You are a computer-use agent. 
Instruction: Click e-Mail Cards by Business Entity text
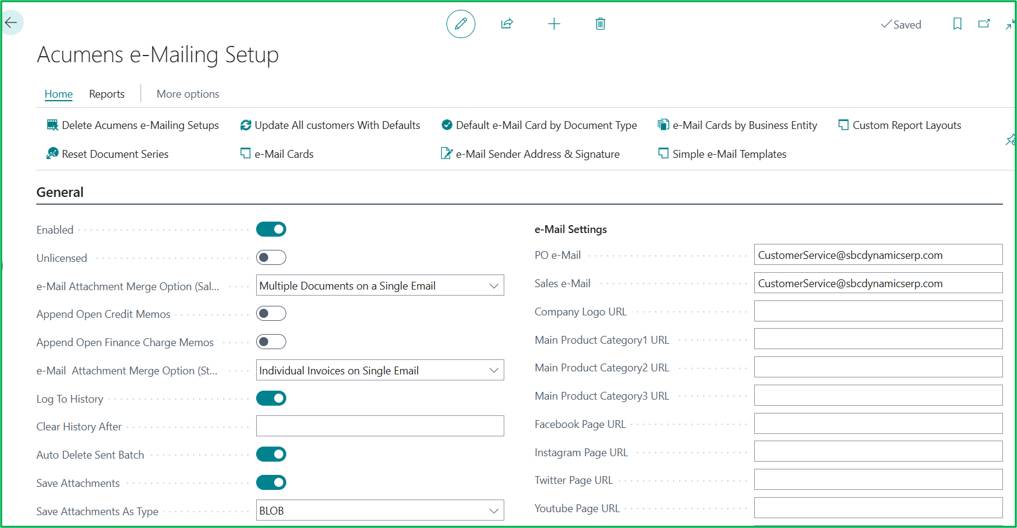(x=745, y=125)
